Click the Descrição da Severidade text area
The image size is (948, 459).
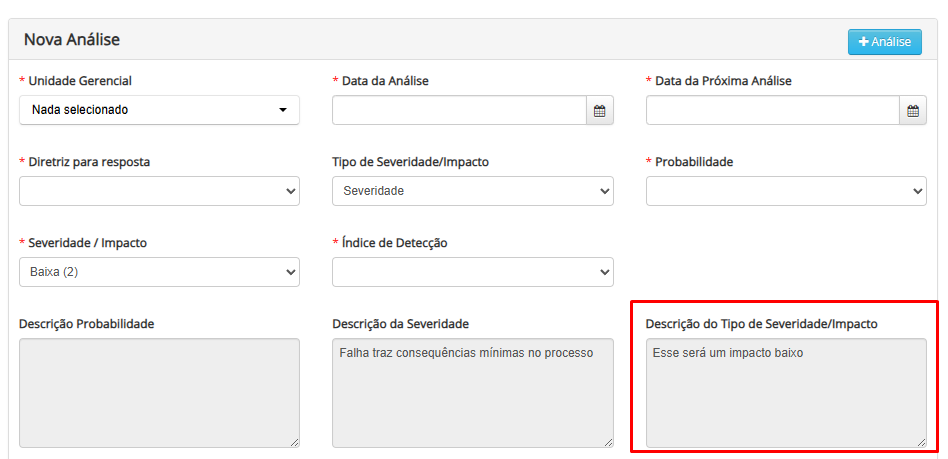point(472,392)
